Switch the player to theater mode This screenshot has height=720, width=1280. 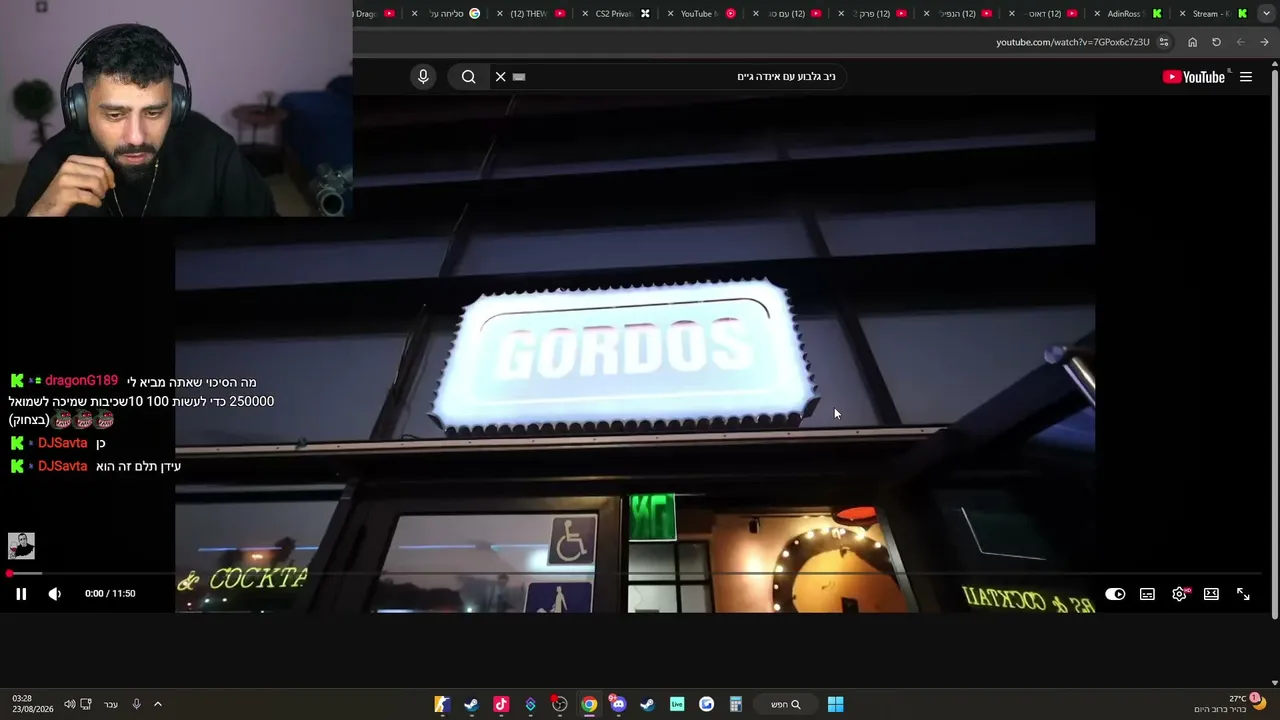[x=1211, y=594]
